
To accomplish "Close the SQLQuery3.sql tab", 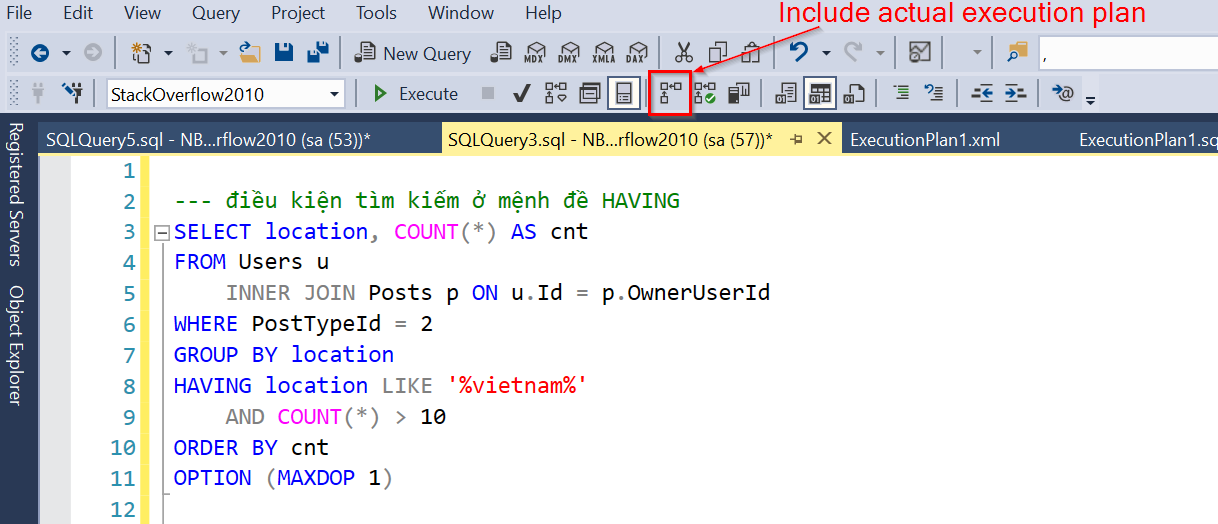I will (x=824, y=139).
